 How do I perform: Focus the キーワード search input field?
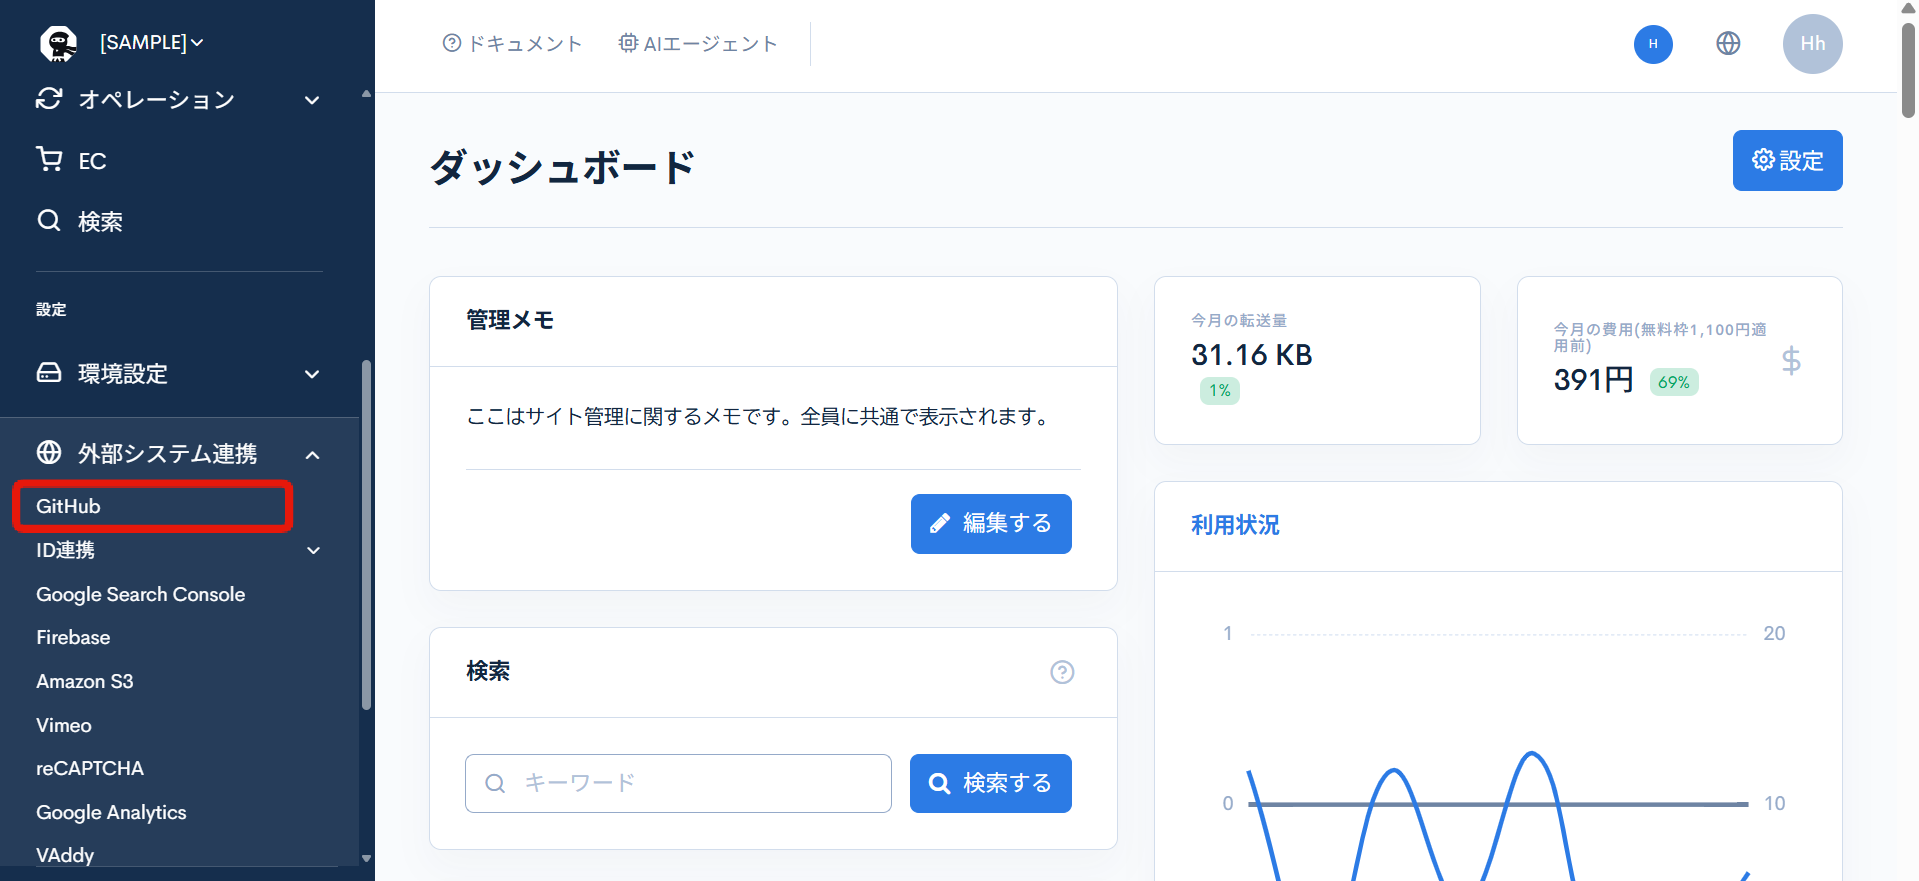pyautogui.click(x=678, y=783)
